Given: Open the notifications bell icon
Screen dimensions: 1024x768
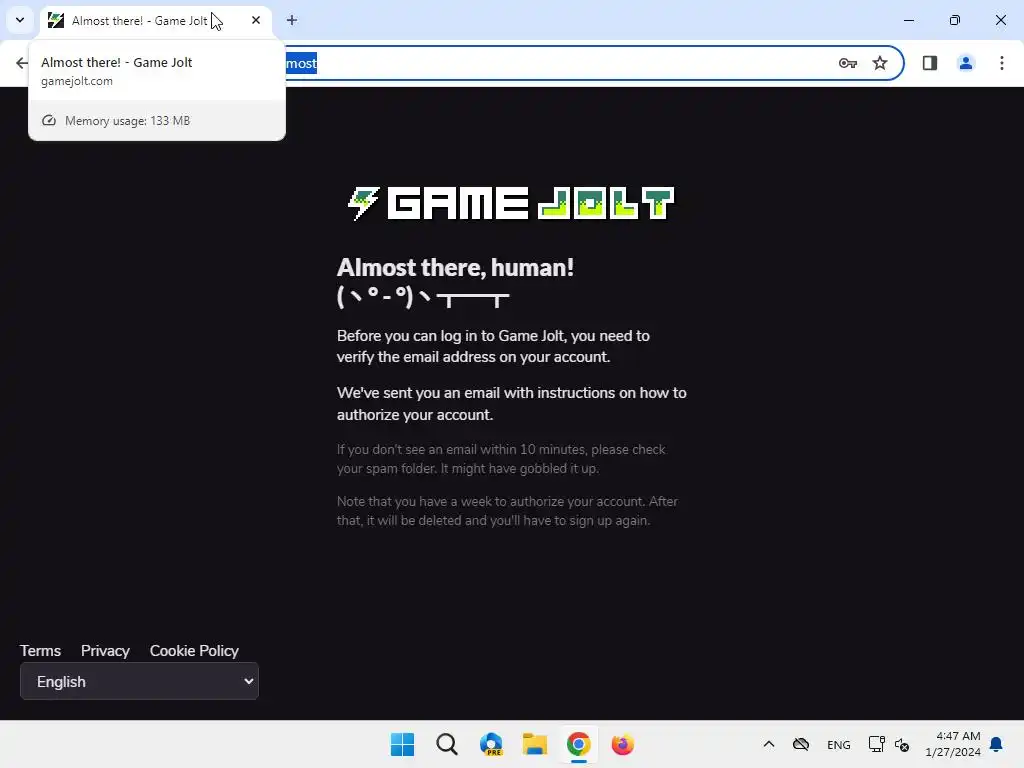Looking at the screenshot, I should 996,744.
